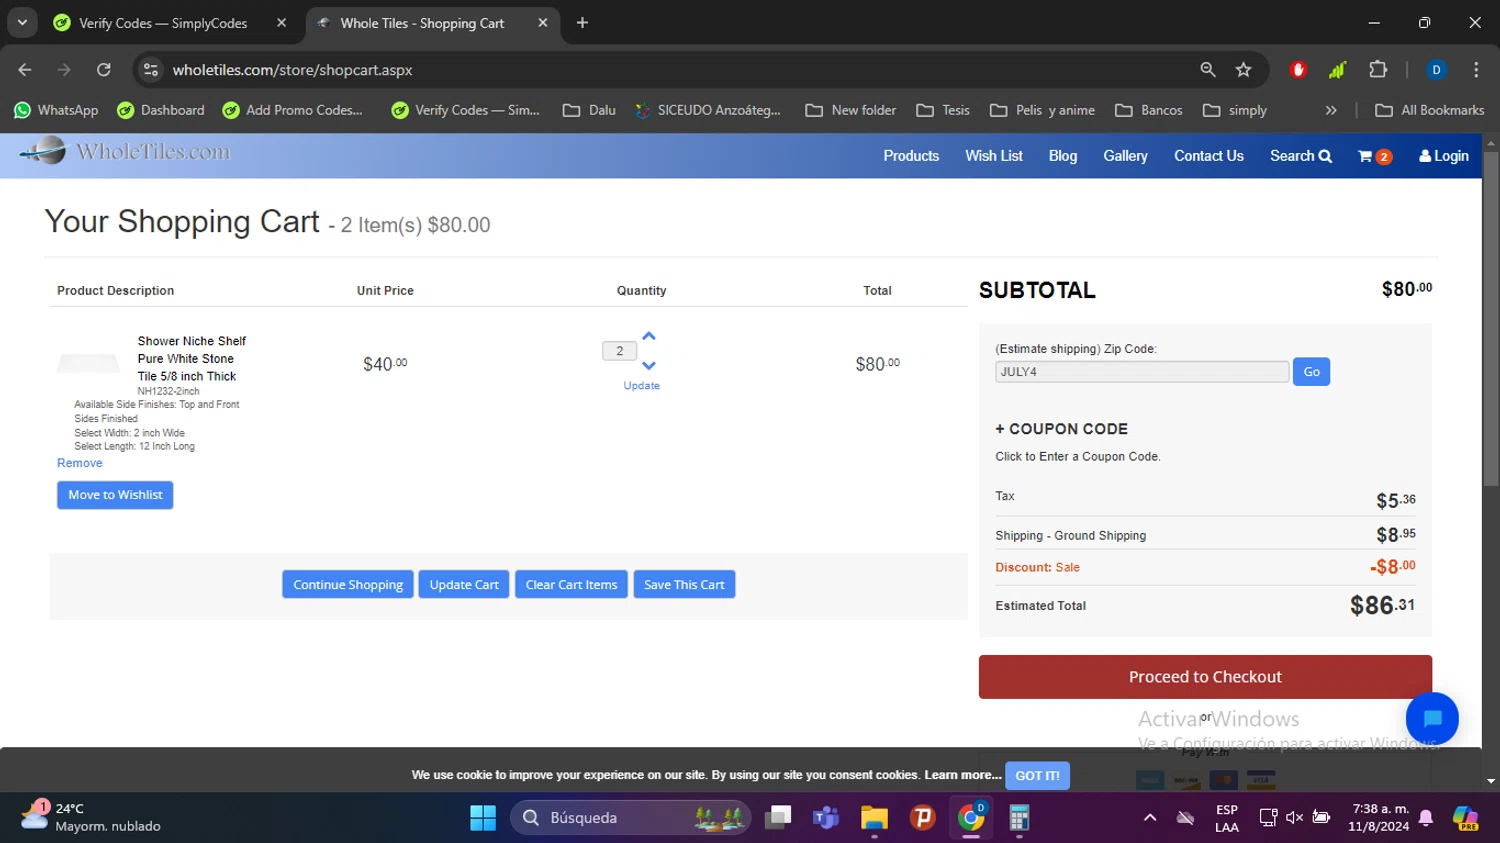This screenshot has width=1500, height=843.
Task: Click the Remove link for the shelf item
Action: (80, 463)
